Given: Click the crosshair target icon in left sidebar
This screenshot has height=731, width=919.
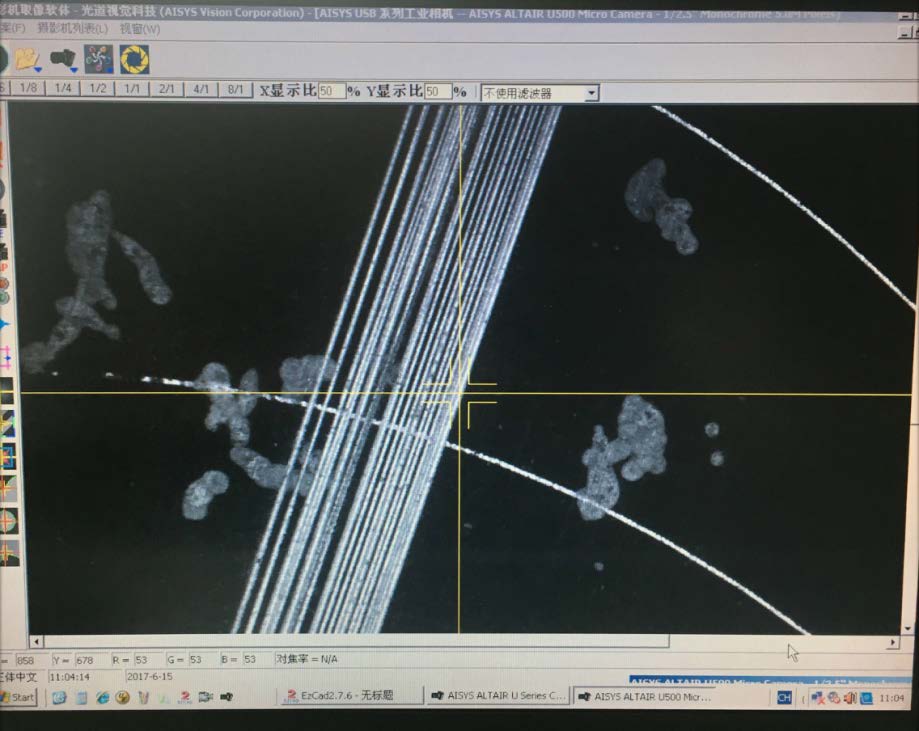Looking at the screenshot, I should coord(7,521).
